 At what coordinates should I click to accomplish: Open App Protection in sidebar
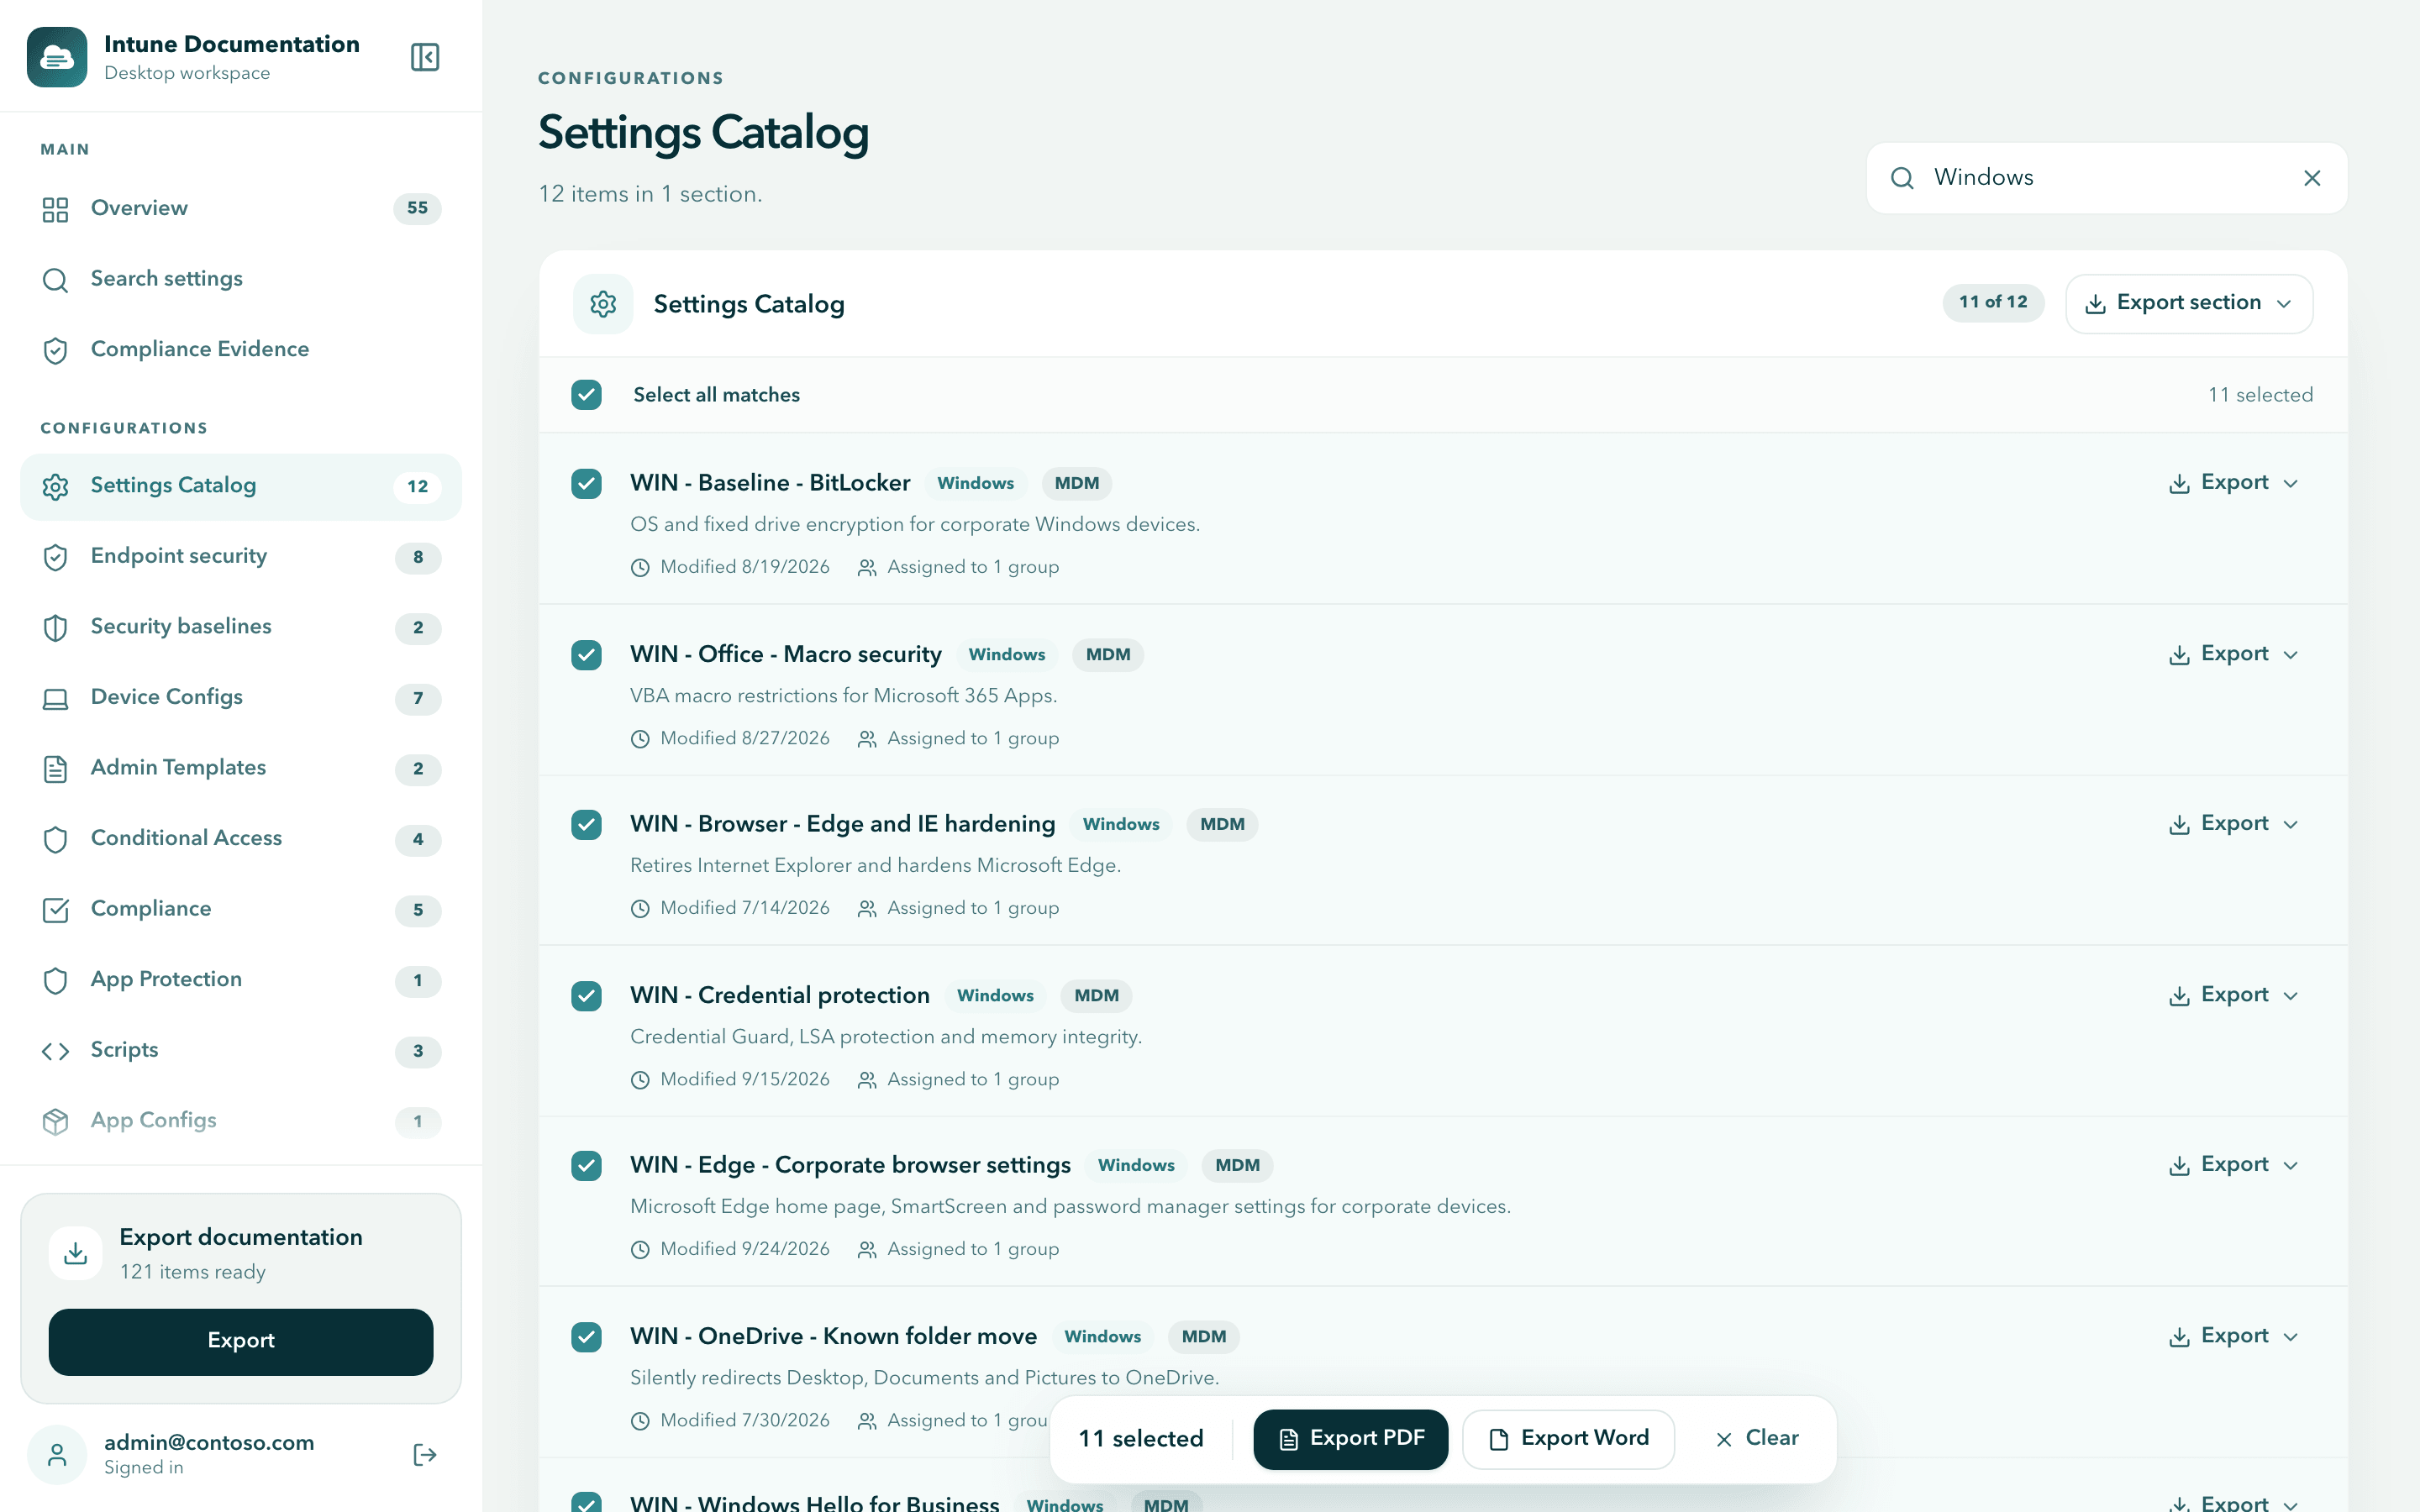tap(241, 980)
